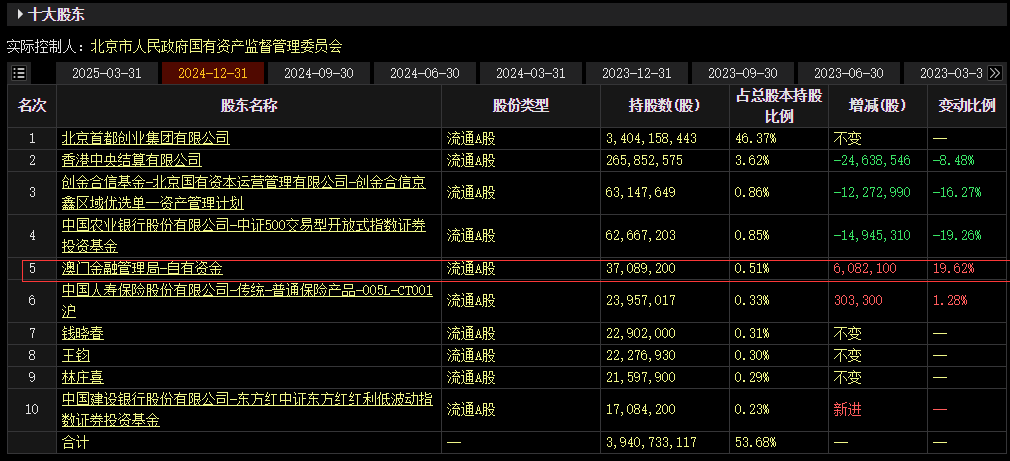Click the holding value 21,597,900

(x=641, y=377)
